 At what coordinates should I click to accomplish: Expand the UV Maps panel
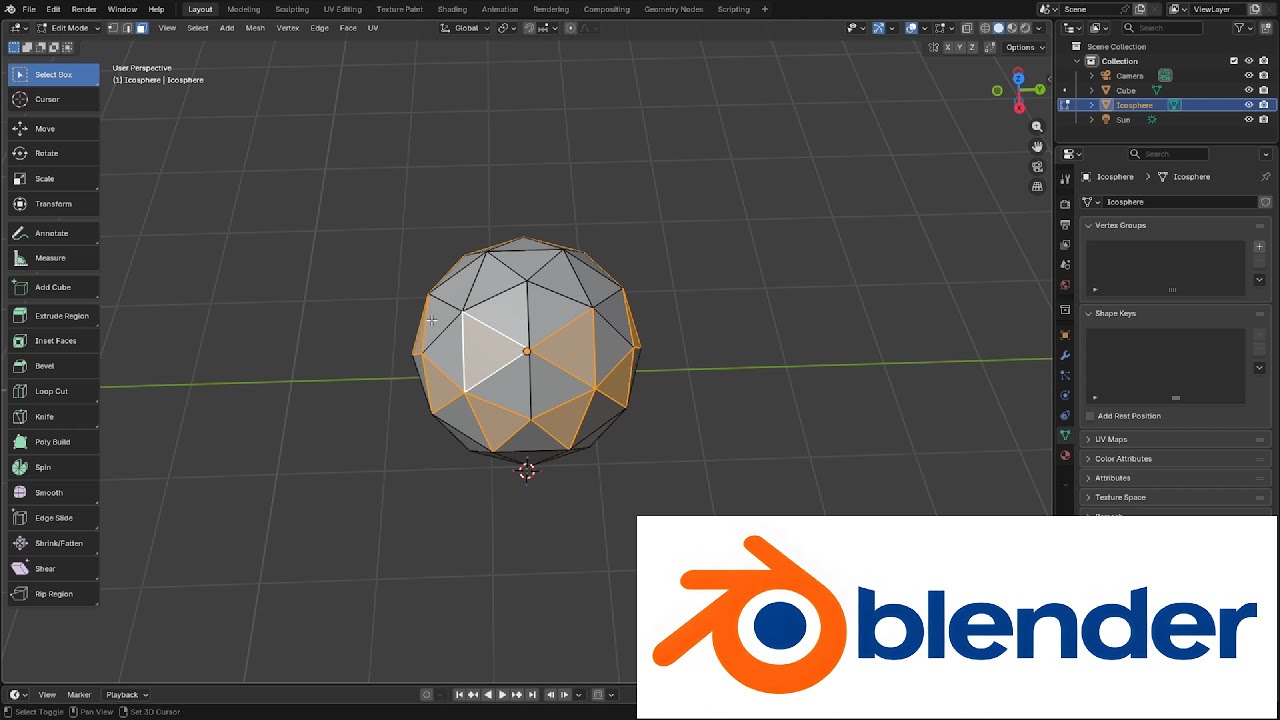[1173, 439]
